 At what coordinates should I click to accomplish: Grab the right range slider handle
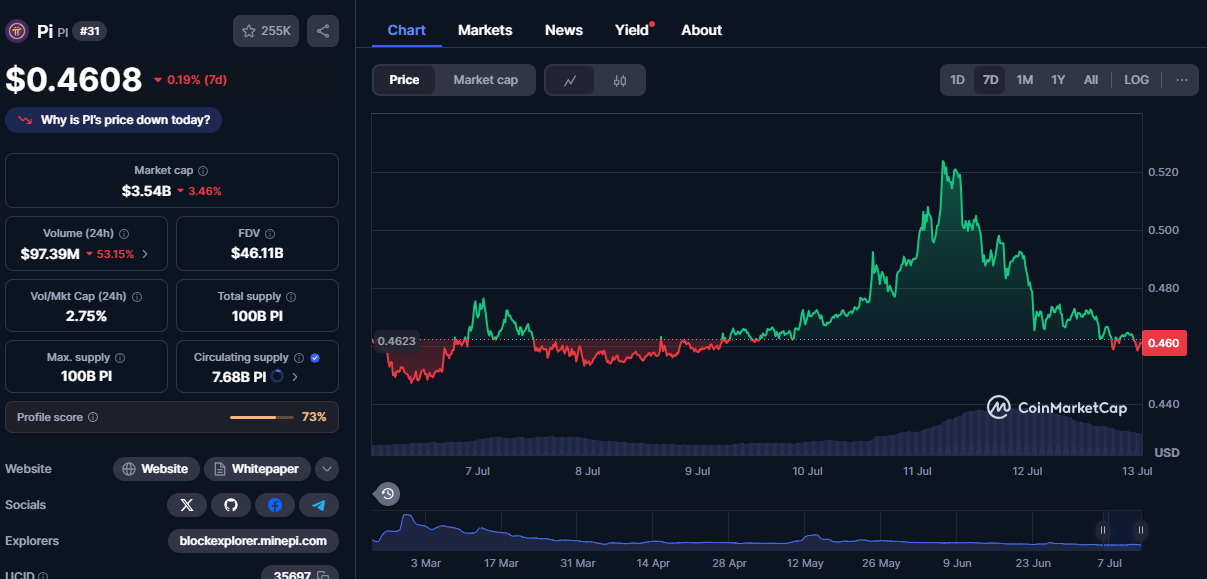coord(1140,530)
